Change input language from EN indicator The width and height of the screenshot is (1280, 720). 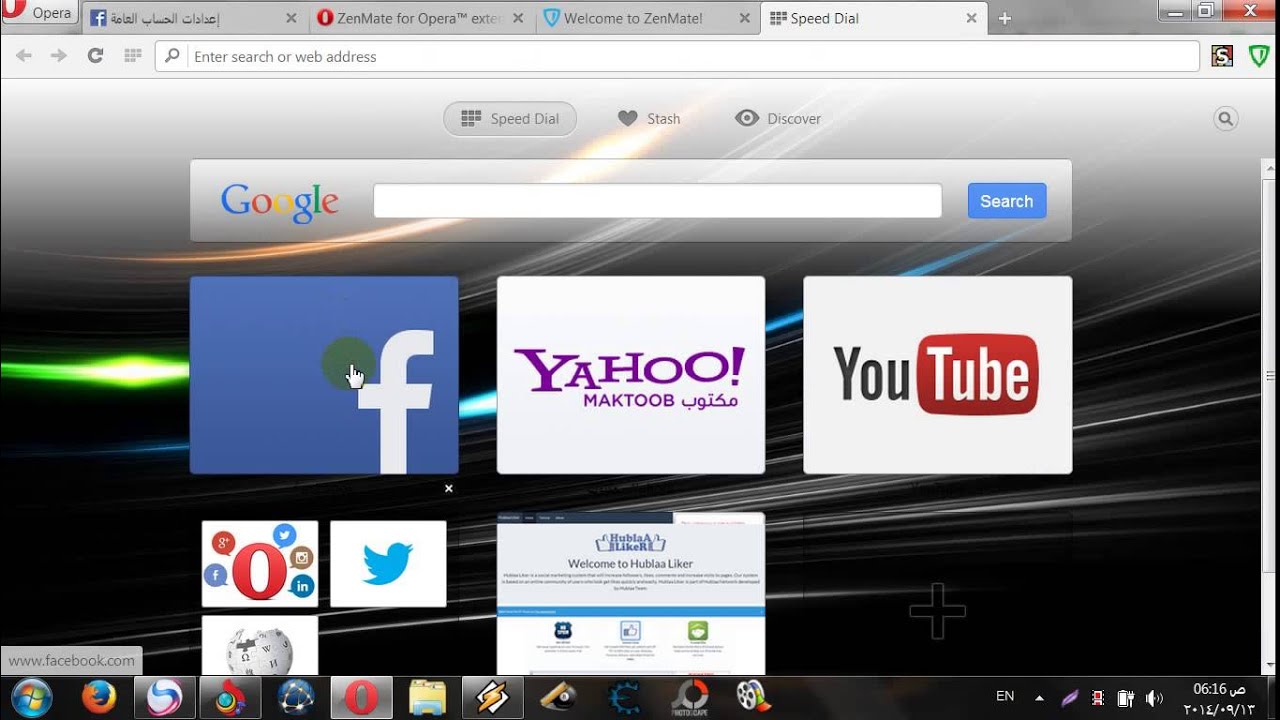[1005, 696]
